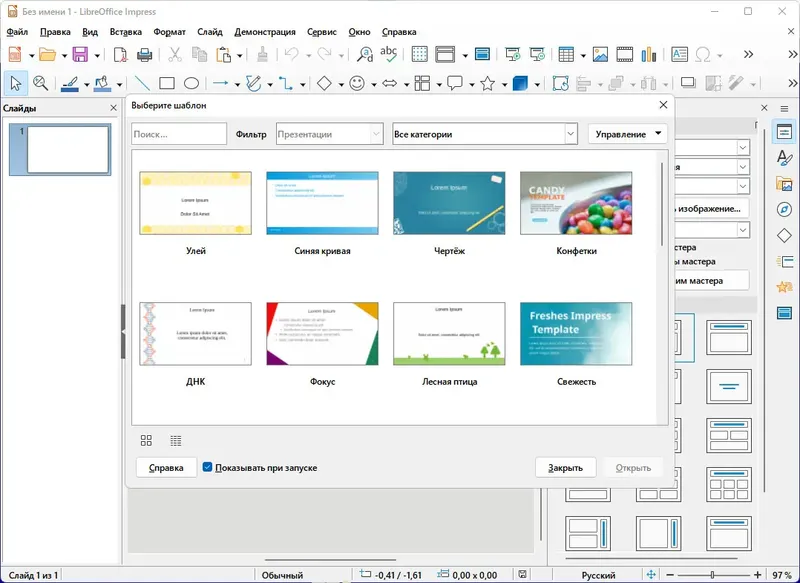This screenshot has width=800, height=583.
Task: Select the Ellipse tool in the drawing toolbar
Action: coord(191,83)
